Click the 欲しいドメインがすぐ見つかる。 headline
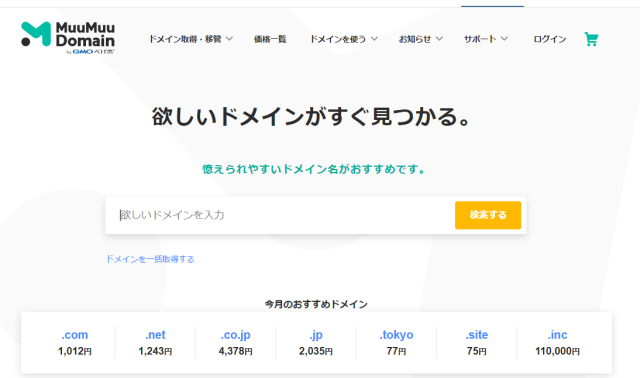The height and width of the screenshot is (378, 640). (312, 117)
